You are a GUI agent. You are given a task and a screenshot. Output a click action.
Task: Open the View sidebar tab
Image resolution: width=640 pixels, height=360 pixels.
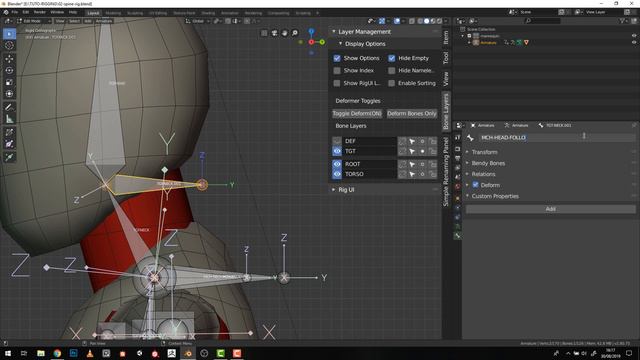446,78
